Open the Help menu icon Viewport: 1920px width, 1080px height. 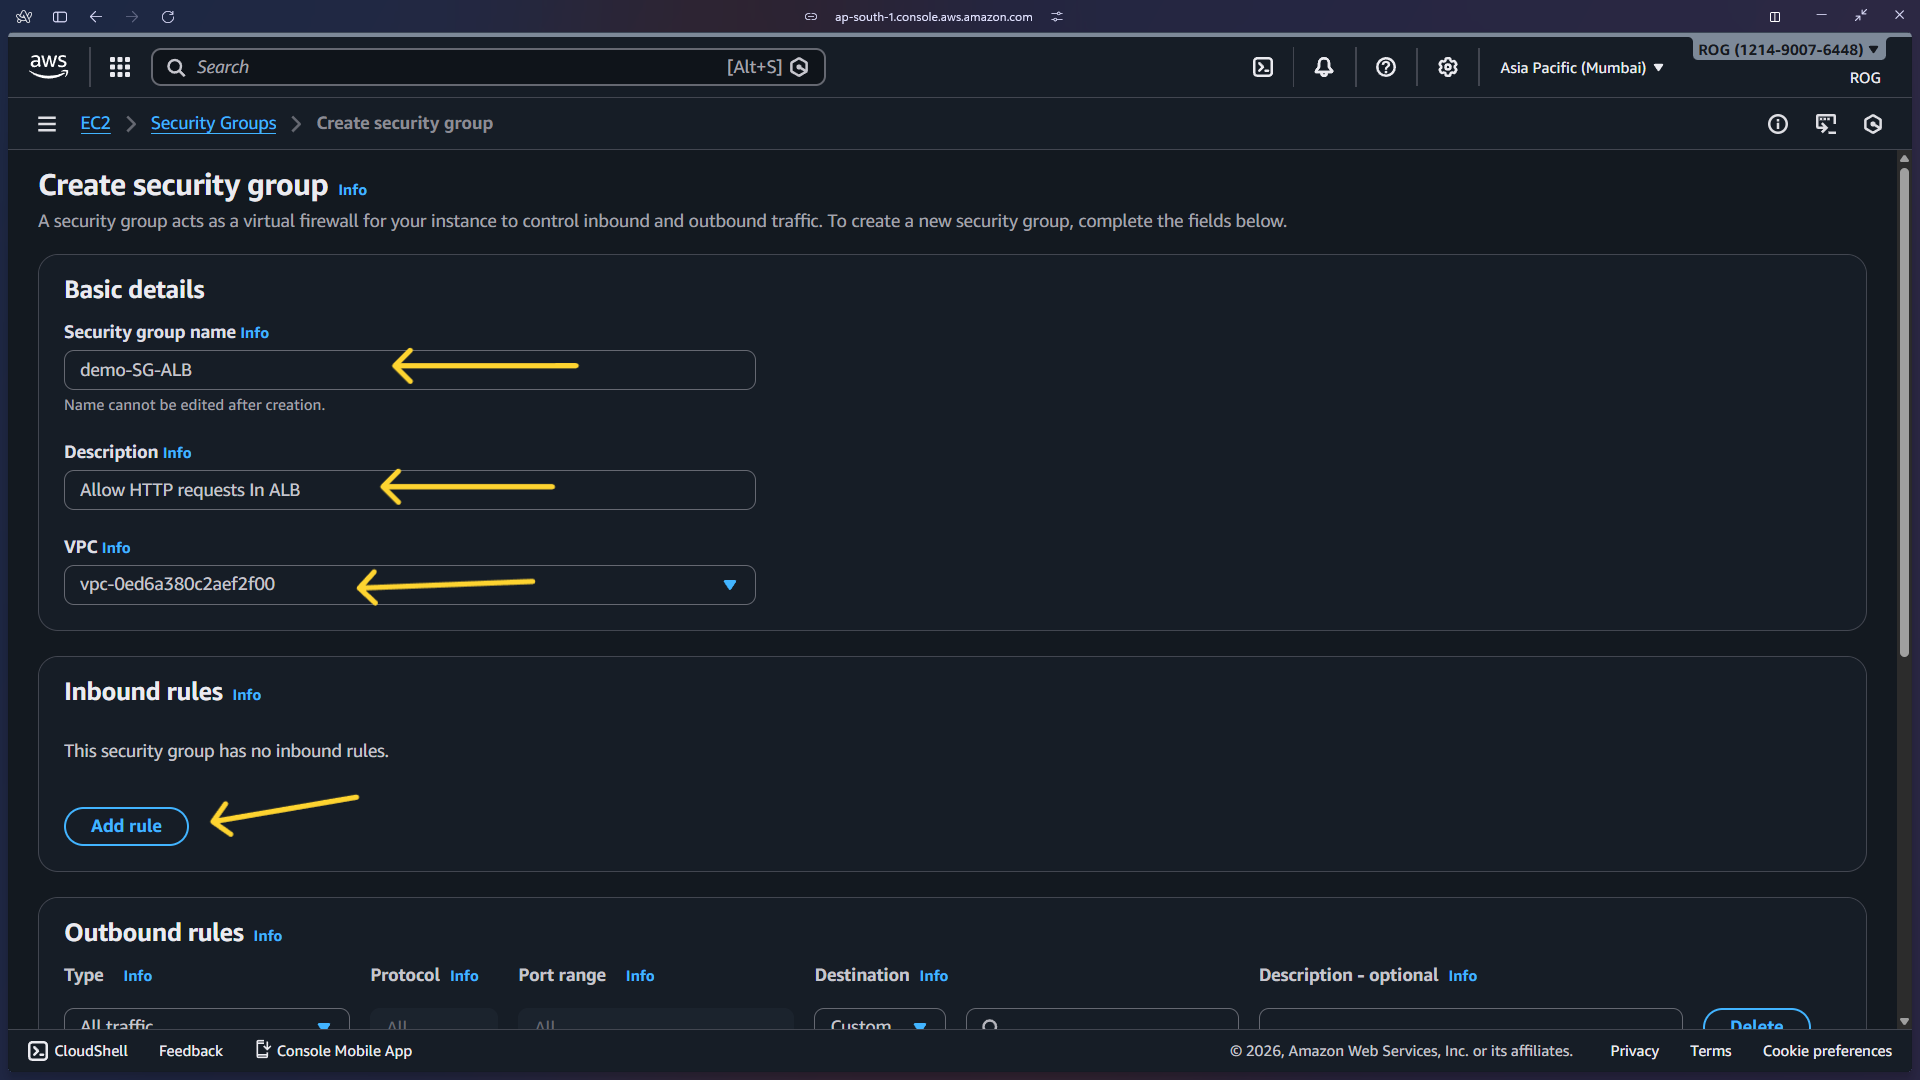click(x=1386, y=66)
